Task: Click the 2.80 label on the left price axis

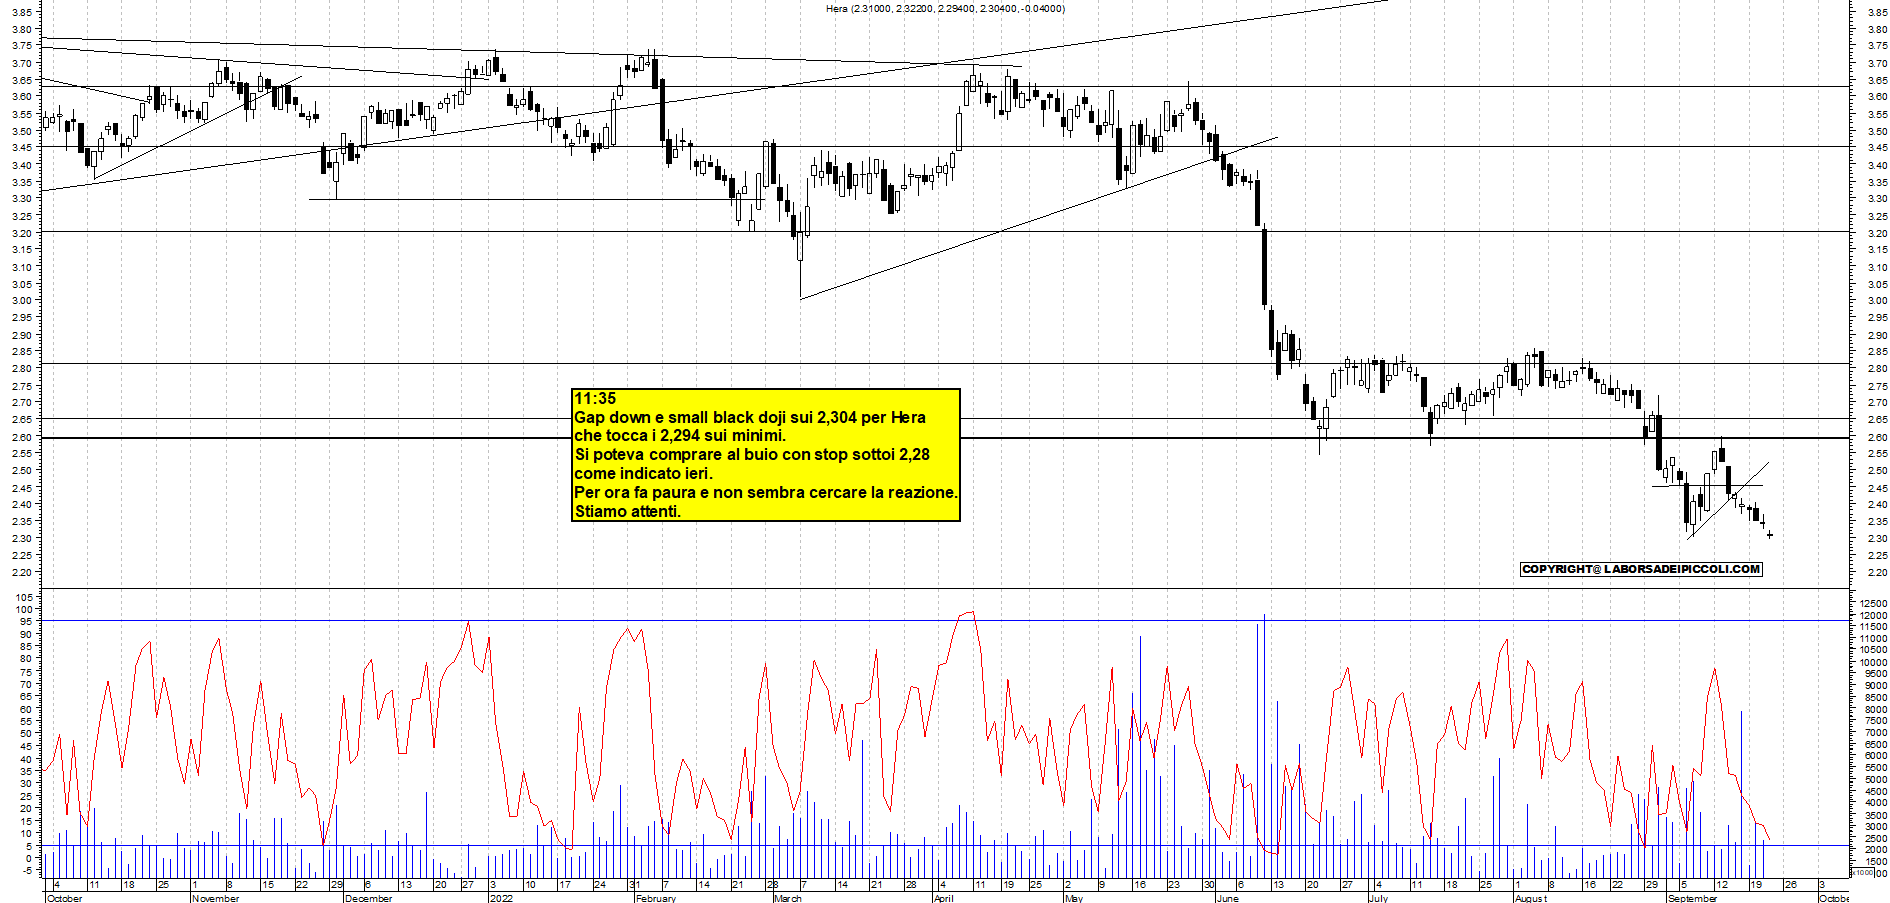Action: click(x=22, y=369)
